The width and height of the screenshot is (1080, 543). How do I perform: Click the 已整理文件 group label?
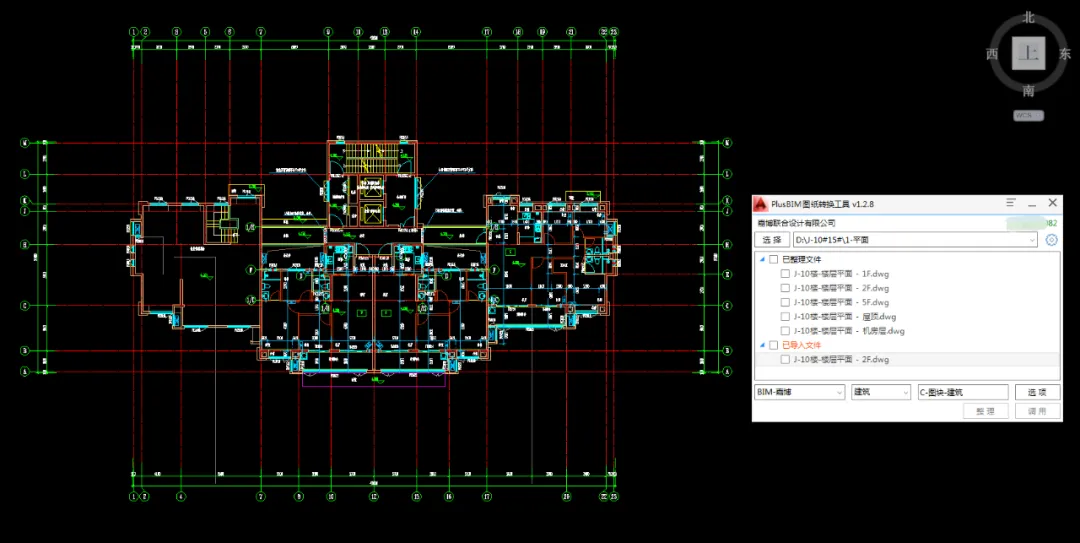802,260
